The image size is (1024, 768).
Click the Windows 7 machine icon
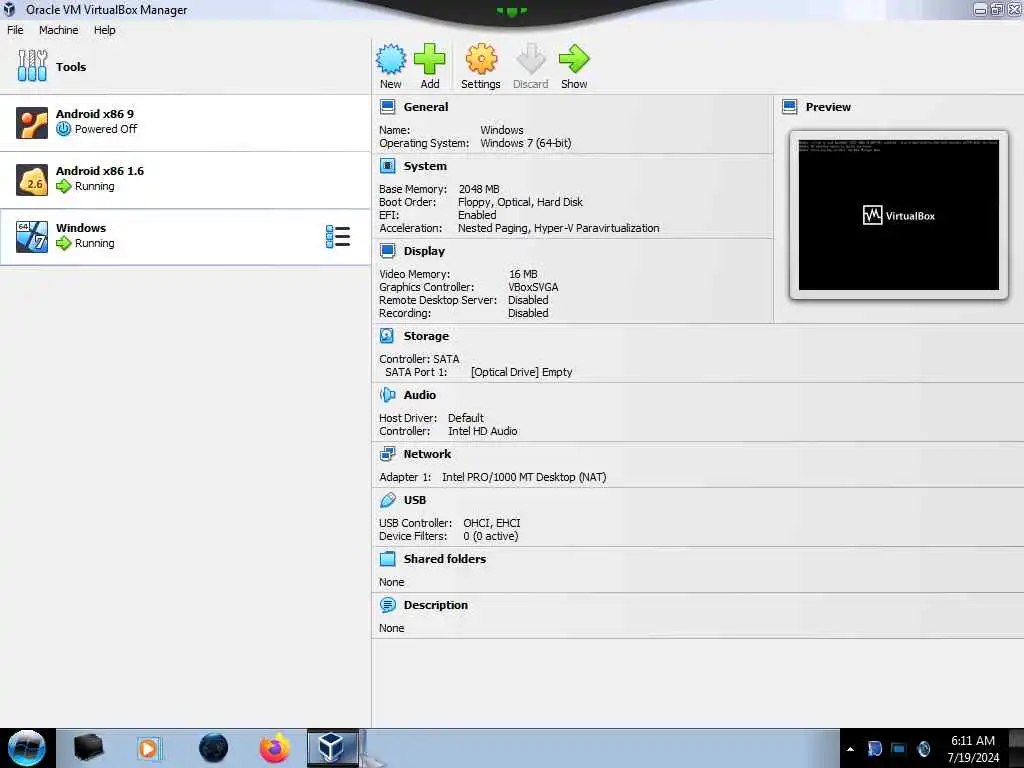[32, 237]
